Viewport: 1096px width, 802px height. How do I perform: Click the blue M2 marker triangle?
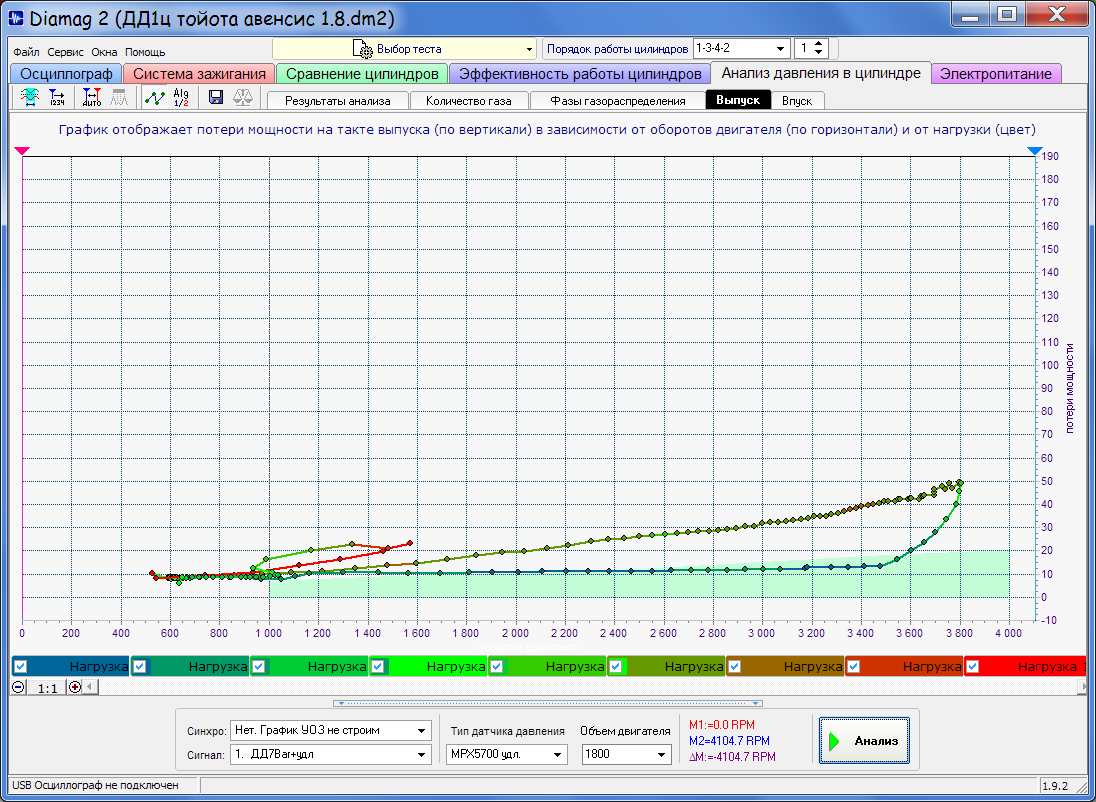pyautogui.click(x=1035, y=151)
